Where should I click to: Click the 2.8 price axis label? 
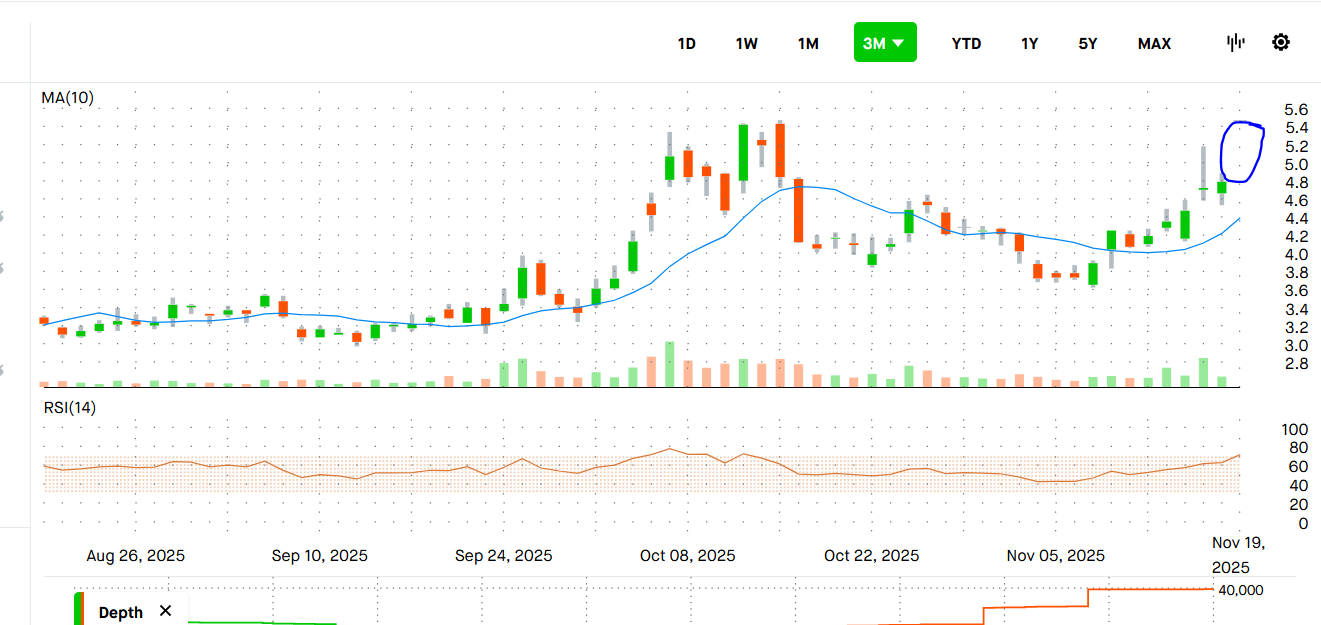point(1296,363)
